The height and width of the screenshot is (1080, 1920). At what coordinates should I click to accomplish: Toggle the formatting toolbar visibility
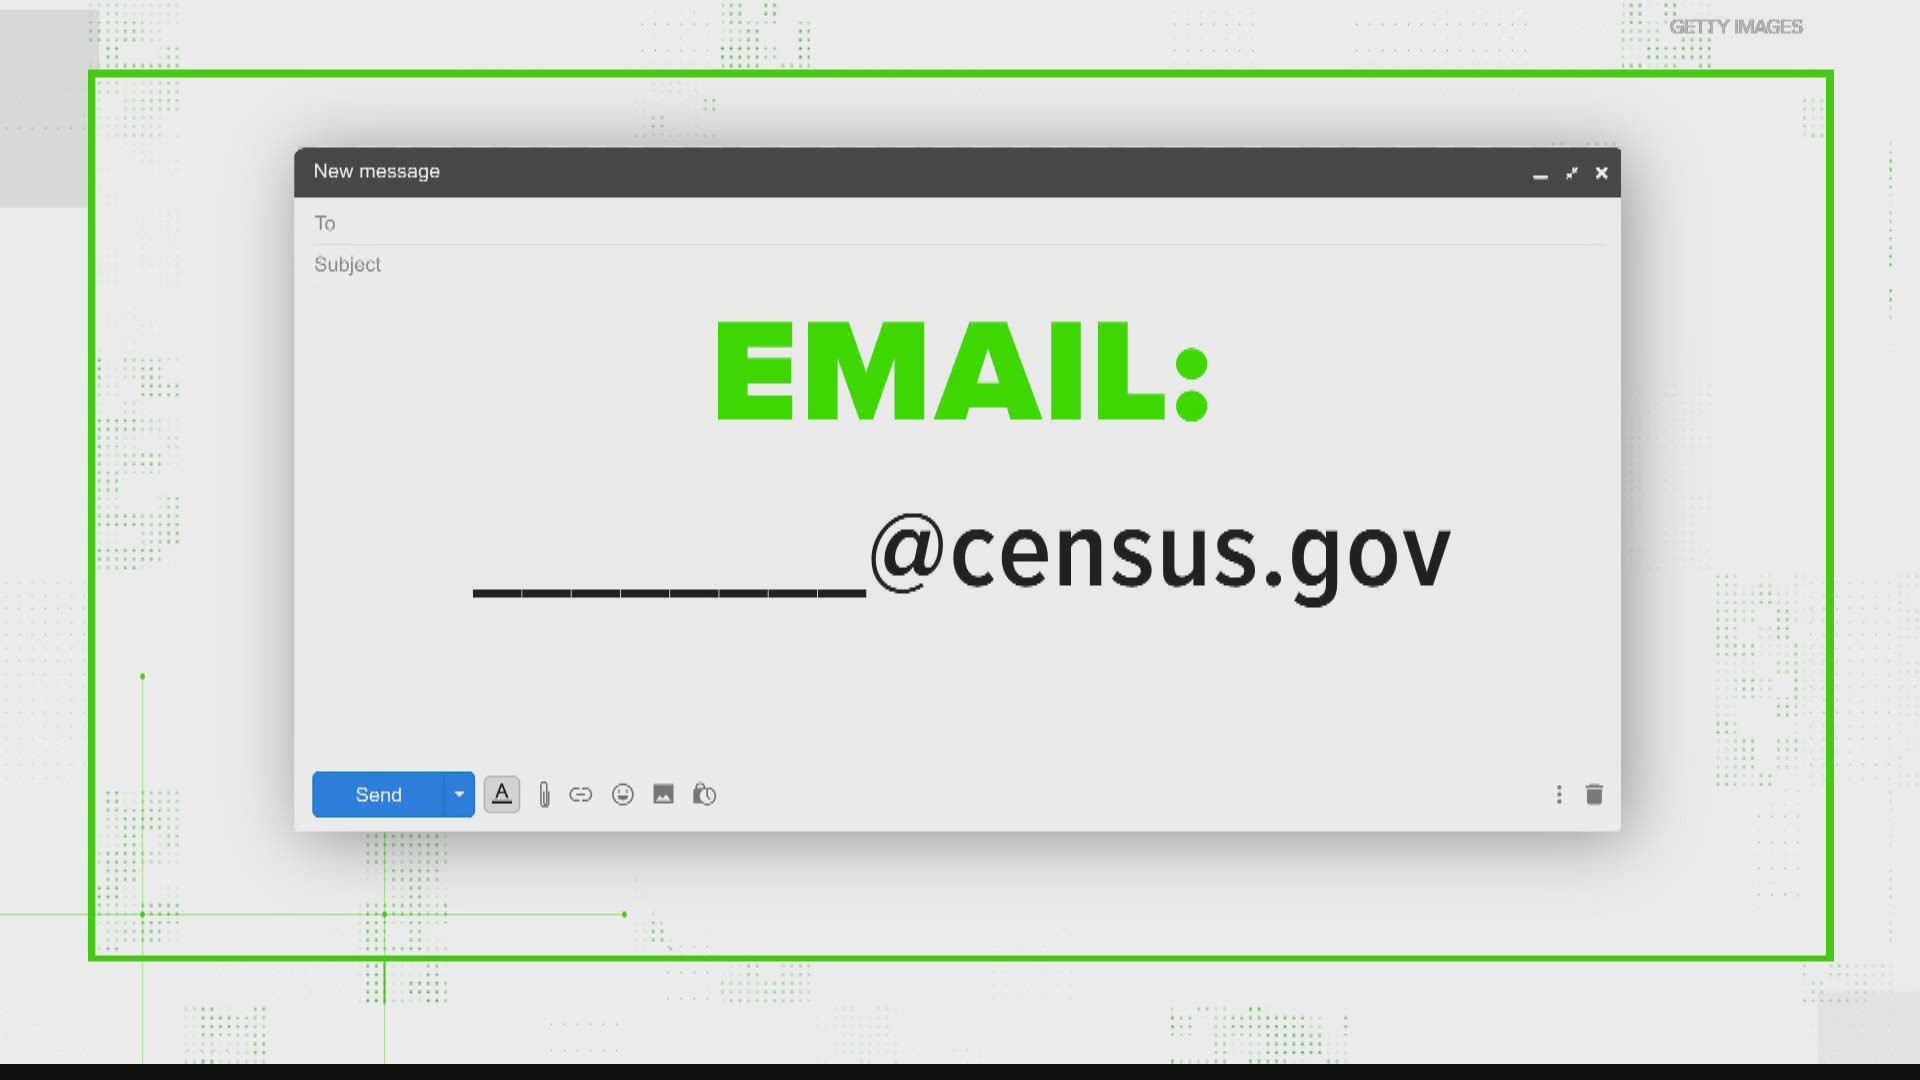point(502,794)
